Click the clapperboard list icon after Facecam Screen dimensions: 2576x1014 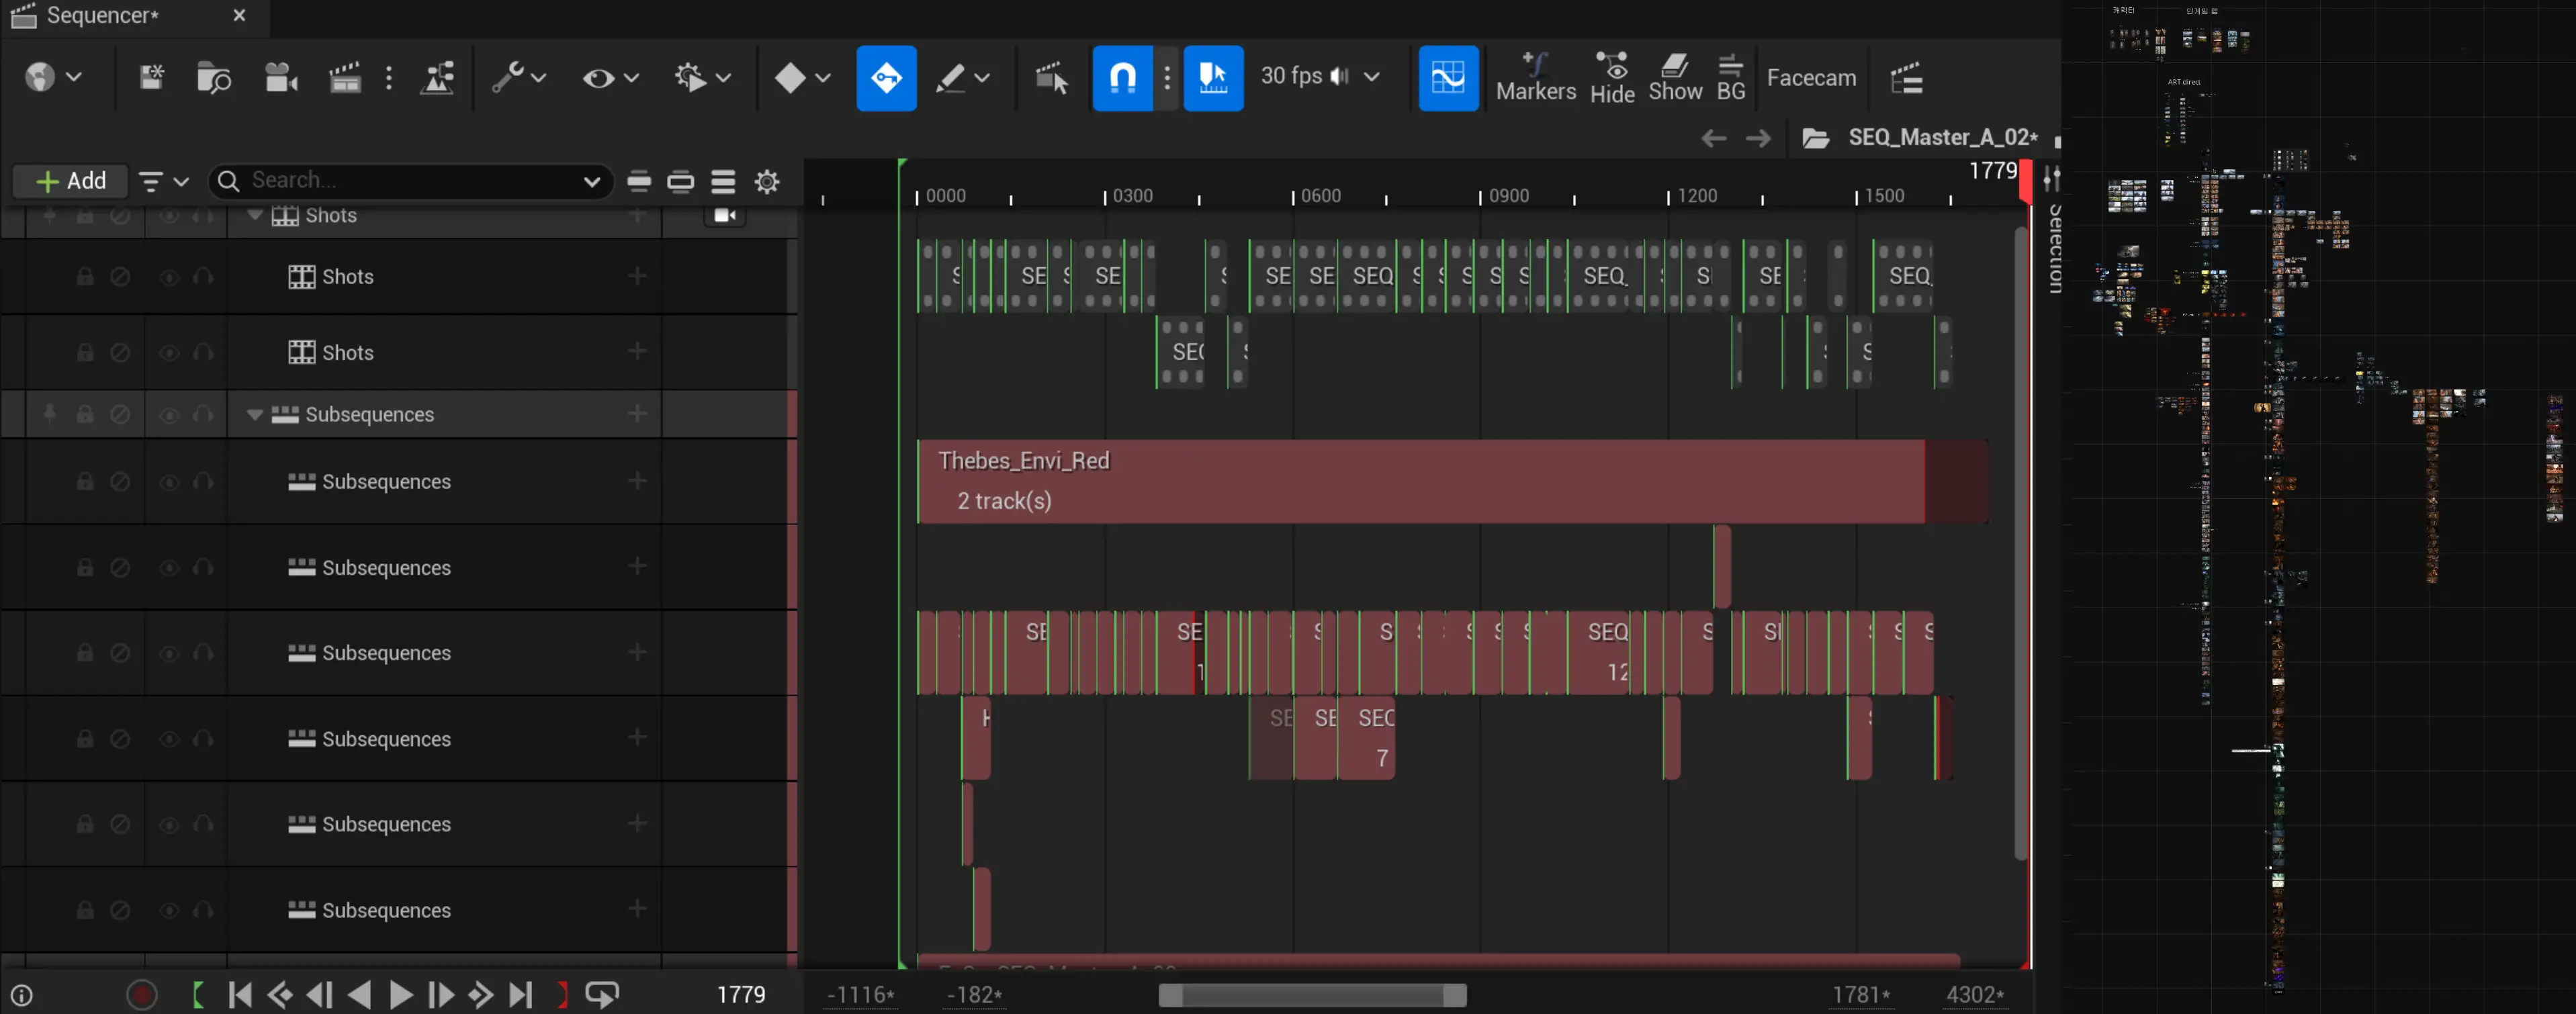[x=1906, y=77]
